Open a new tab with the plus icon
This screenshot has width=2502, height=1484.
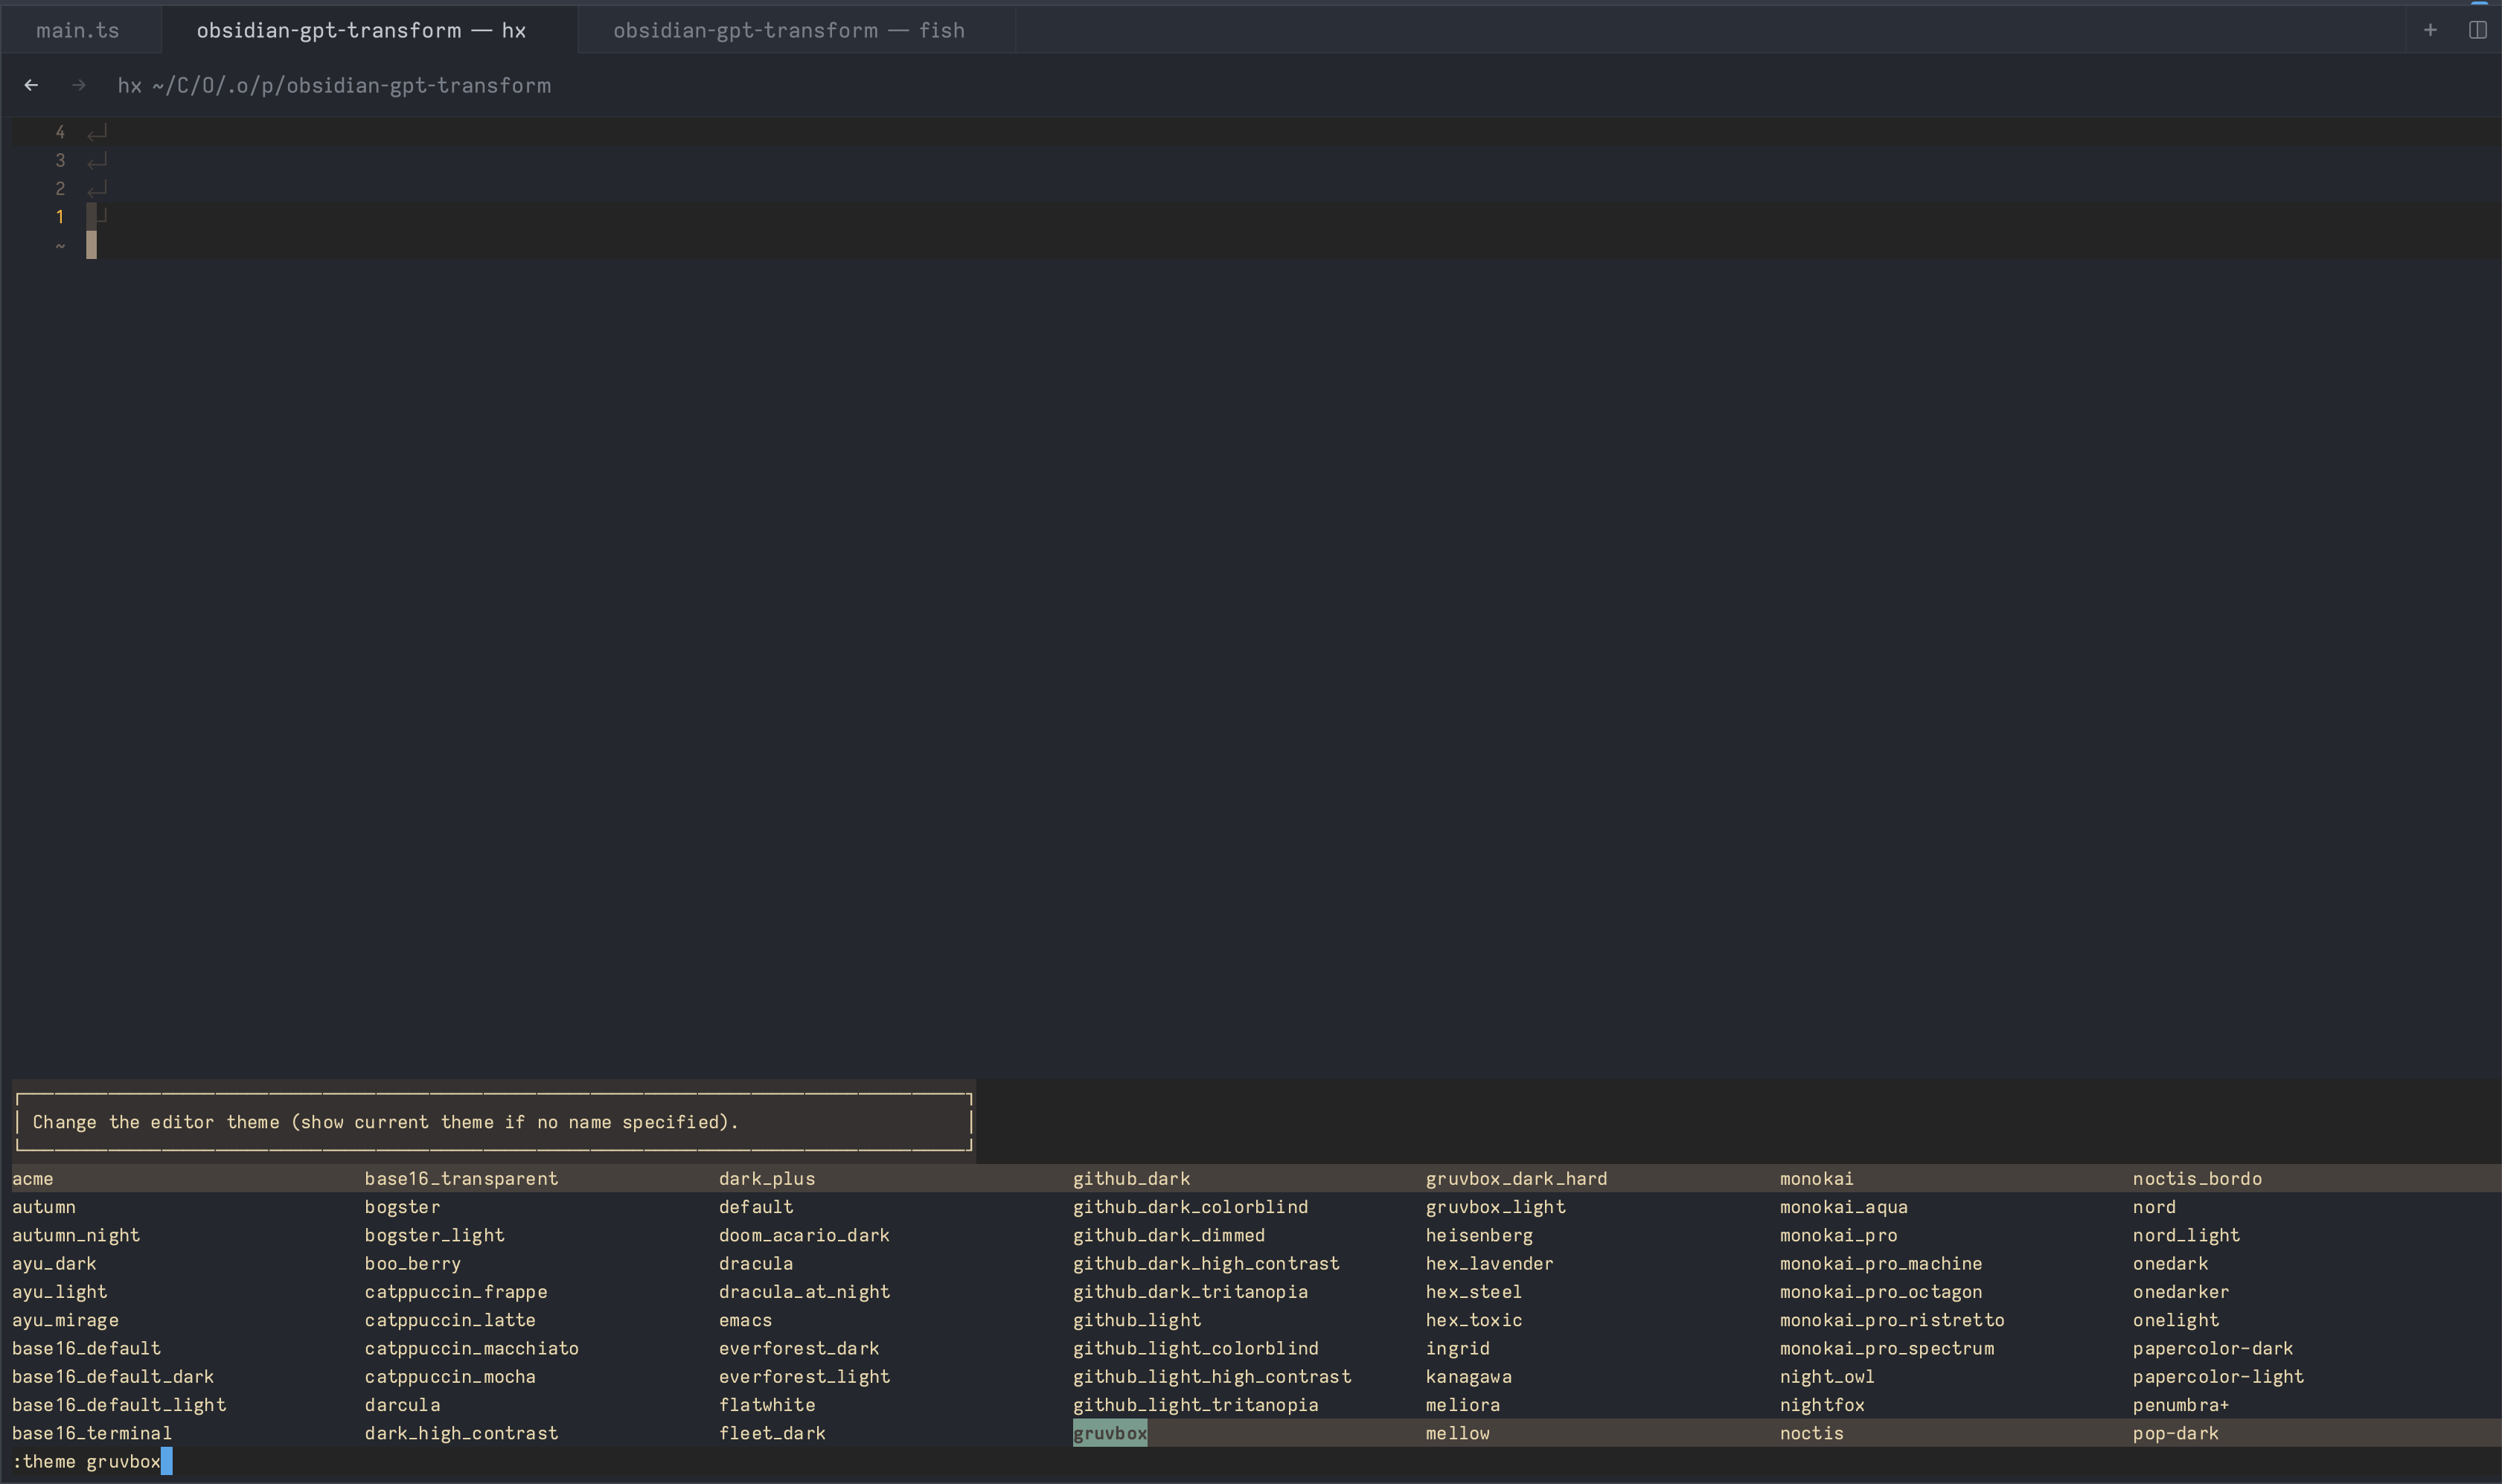pyautogui.click(x=2430, y=29)
